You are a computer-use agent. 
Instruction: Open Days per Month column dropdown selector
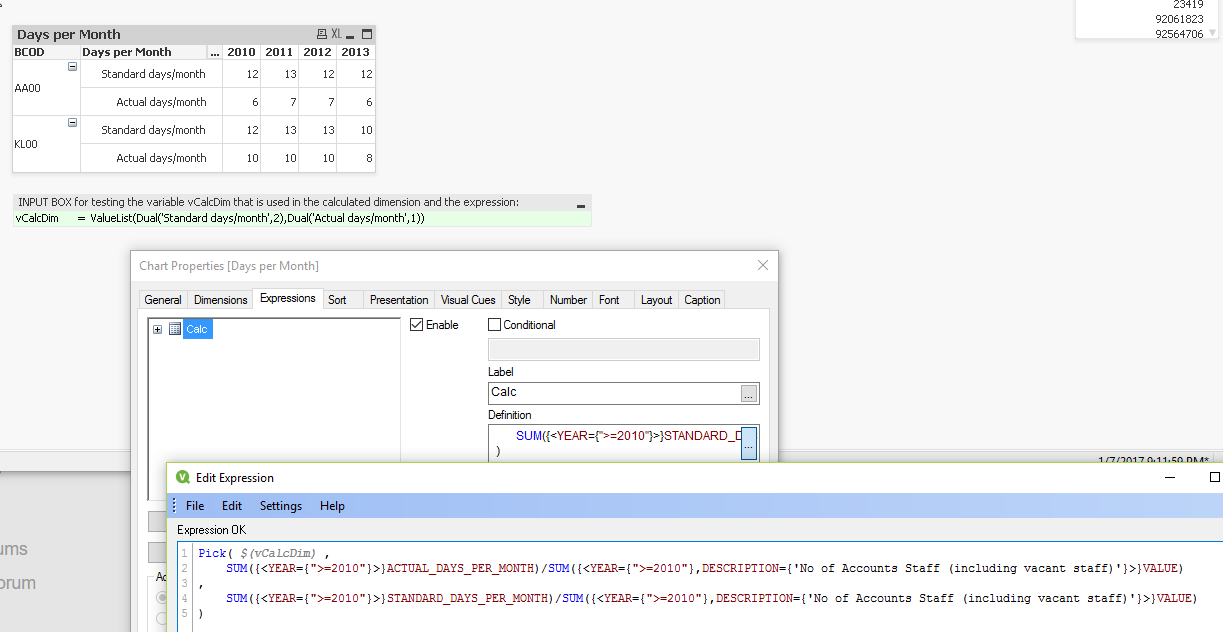[215, 52]
